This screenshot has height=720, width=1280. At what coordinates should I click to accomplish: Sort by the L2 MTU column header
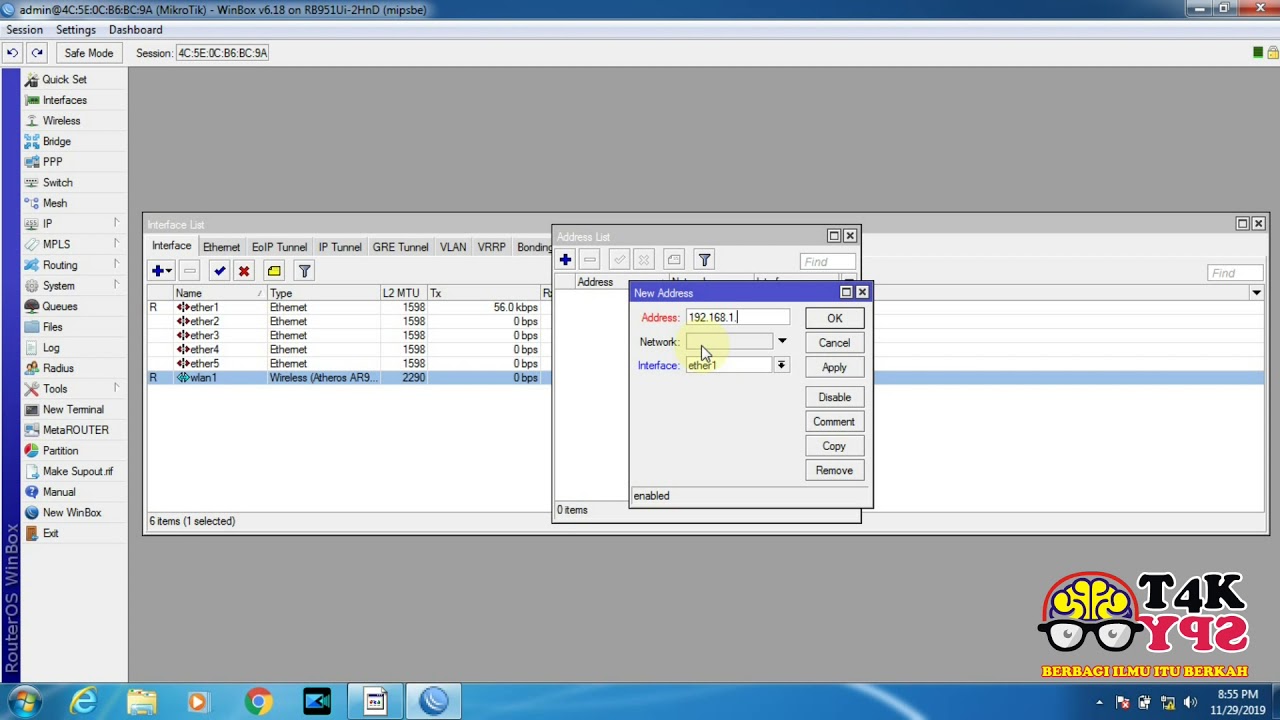pos(403,293)
